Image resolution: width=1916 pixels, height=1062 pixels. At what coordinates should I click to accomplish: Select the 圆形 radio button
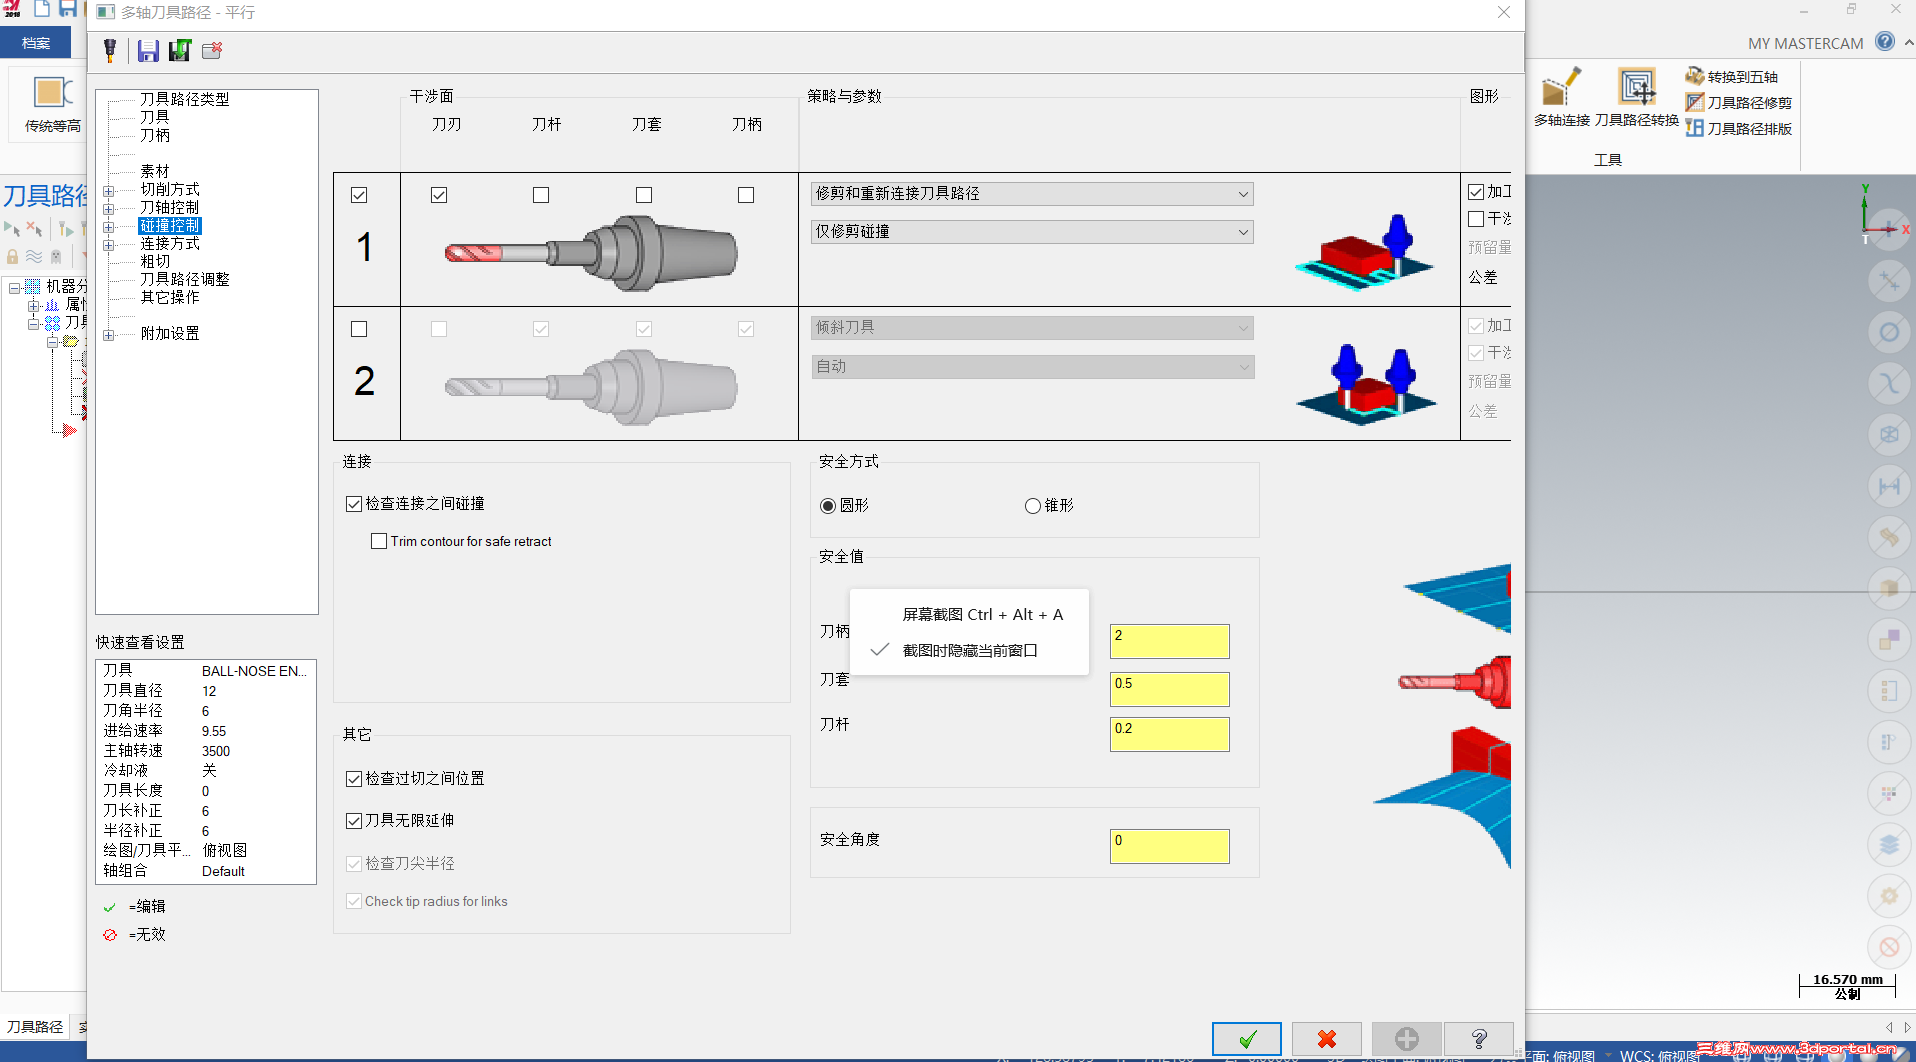[x=828, y=506]
